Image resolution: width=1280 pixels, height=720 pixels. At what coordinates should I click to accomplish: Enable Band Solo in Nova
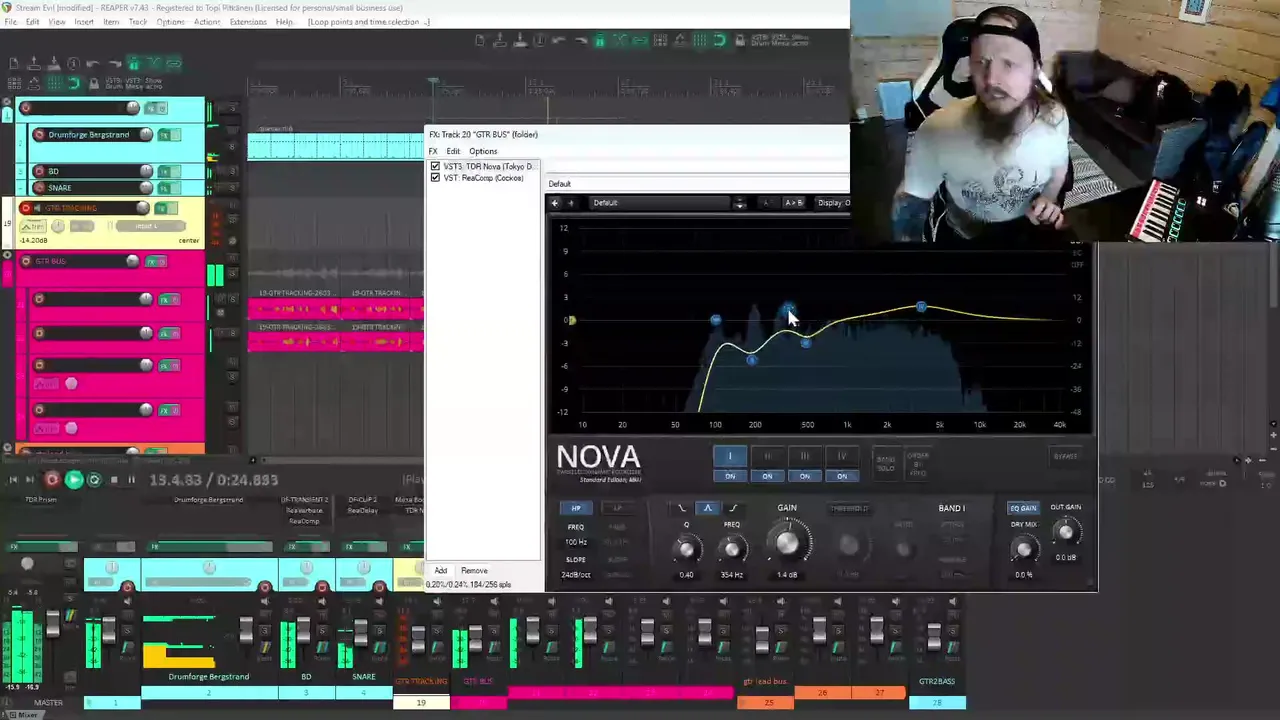click(x=885, y=463)
